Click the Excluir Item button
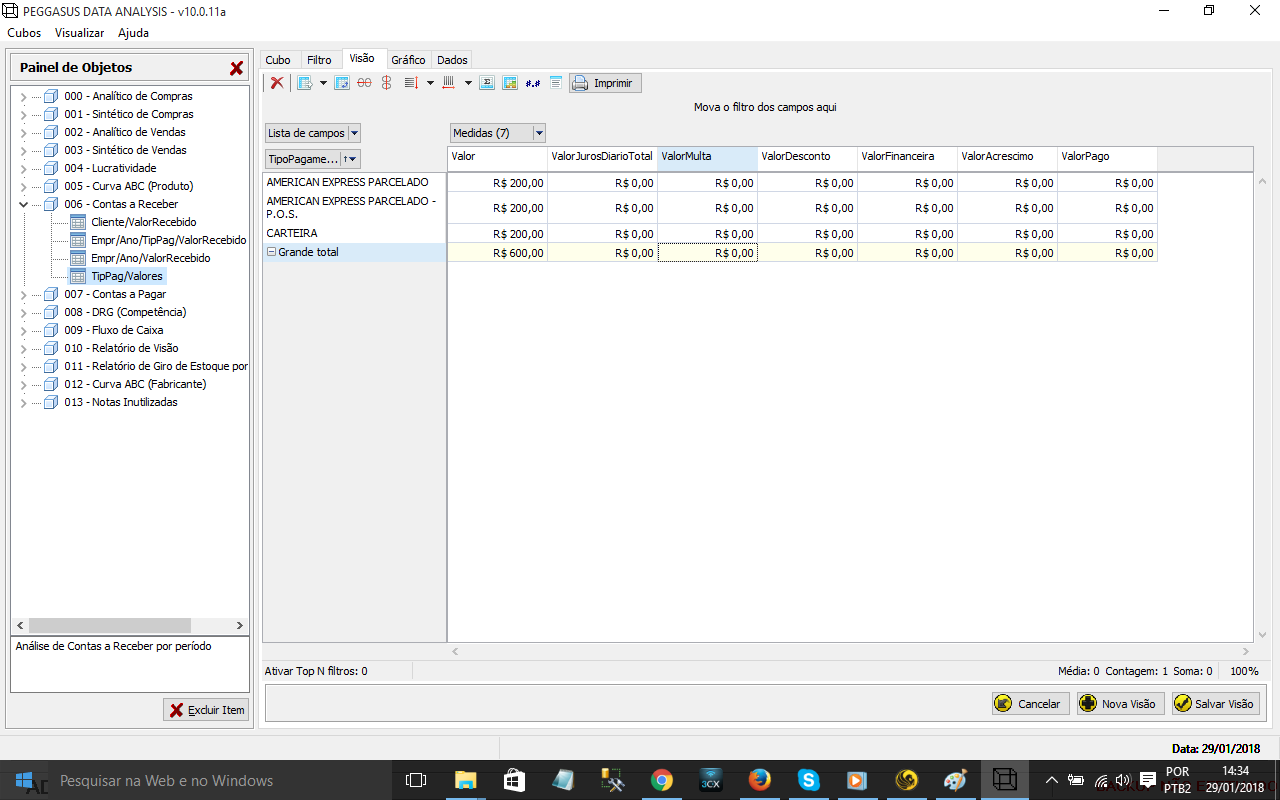Screen dimensions: 1280x800 tap(206, 710)
